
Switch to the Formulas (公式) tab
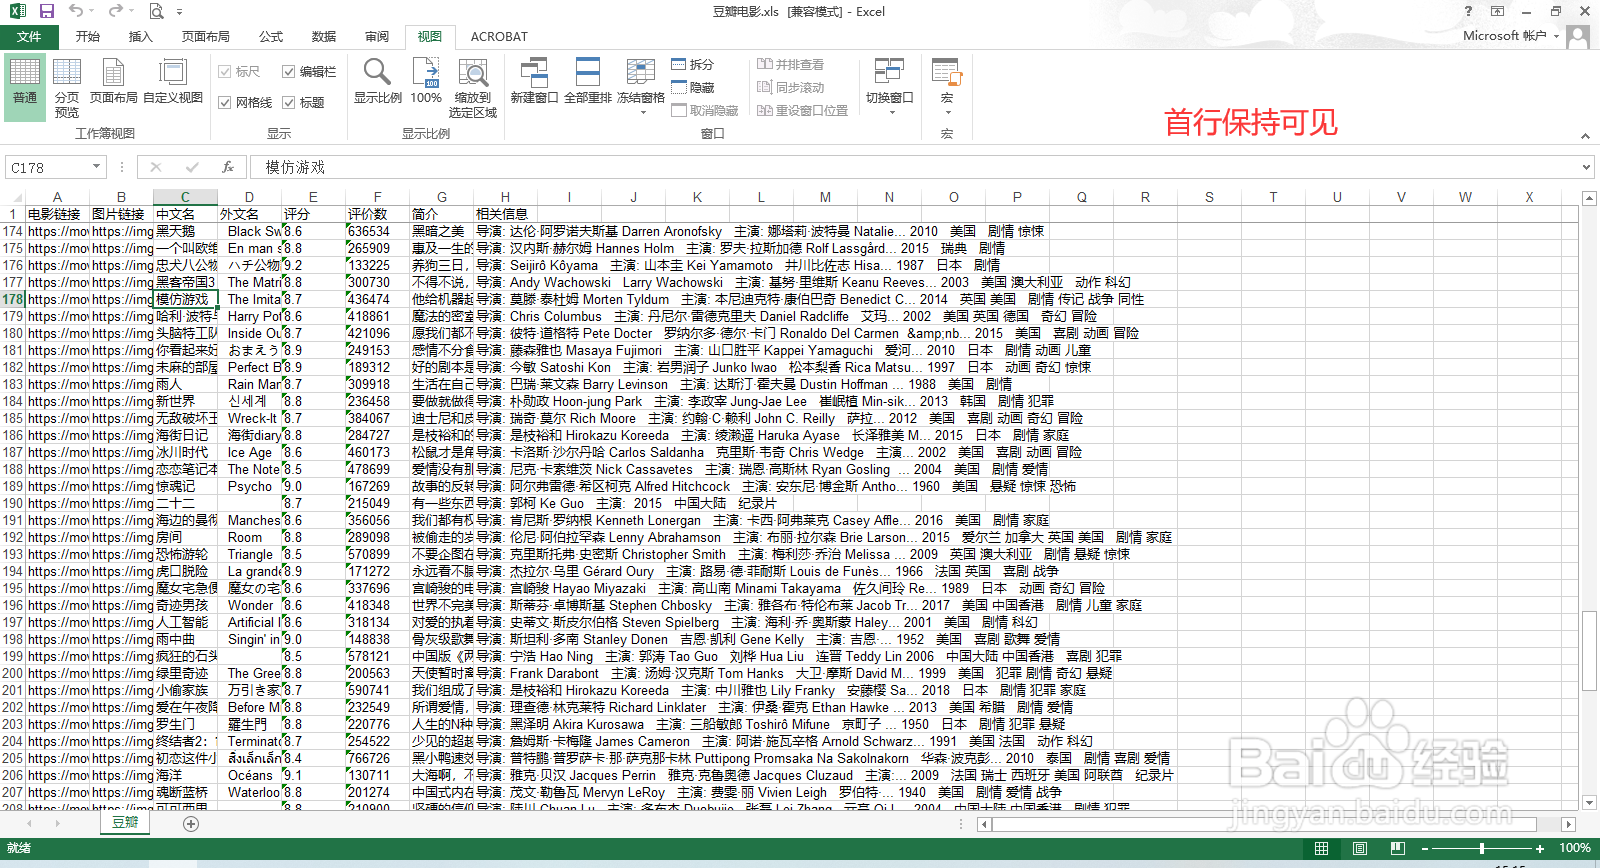pos(271,37)
